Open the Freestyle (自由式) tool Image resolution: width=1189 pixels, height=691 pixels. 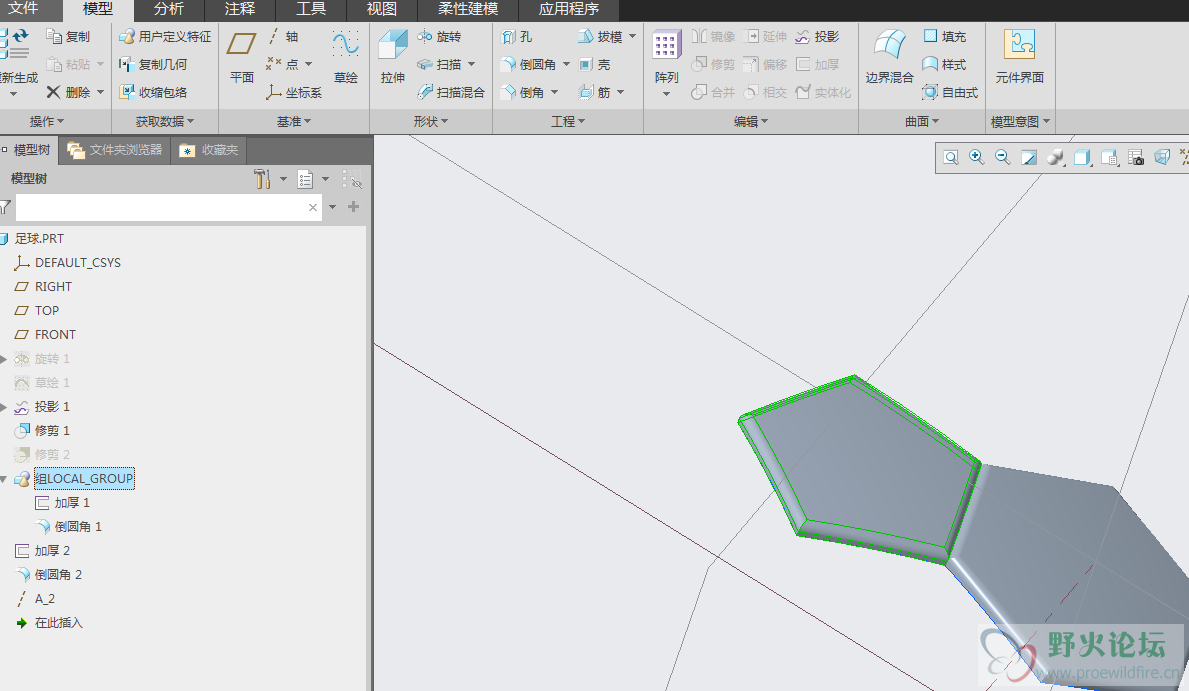point(950,93)
